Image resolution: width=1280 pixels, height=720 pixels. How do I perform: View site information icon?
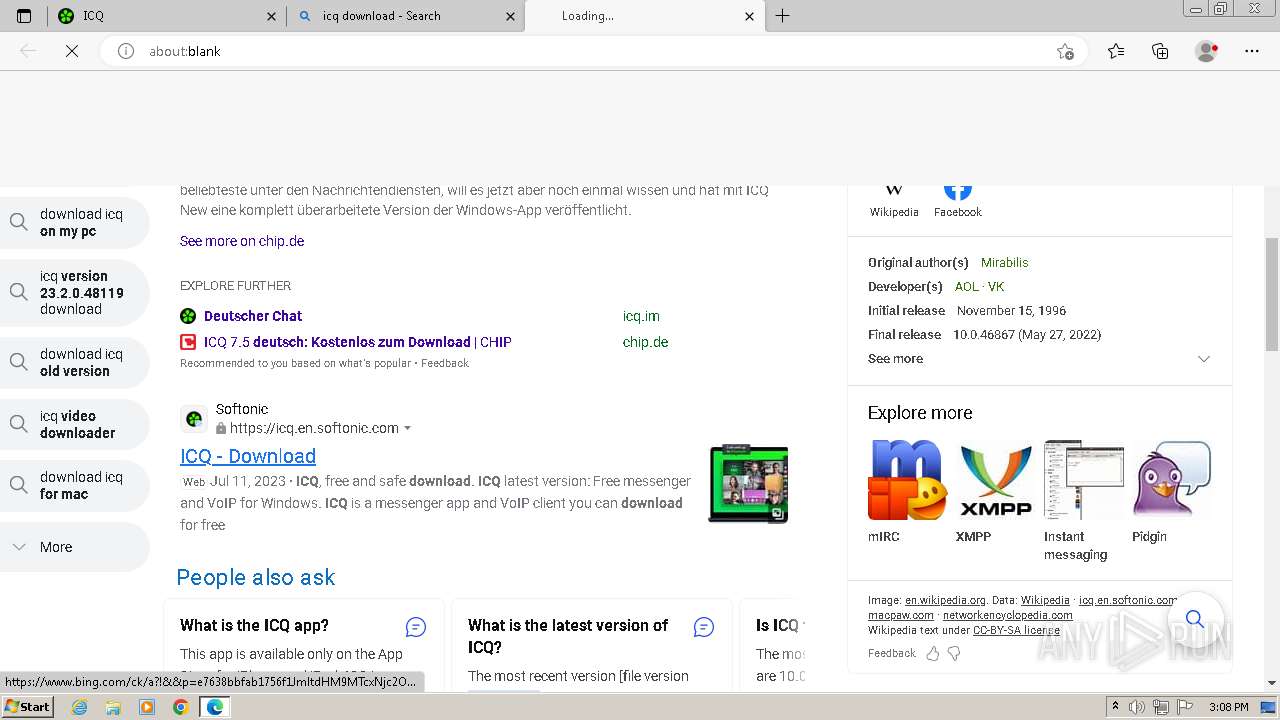pos(126,51)
